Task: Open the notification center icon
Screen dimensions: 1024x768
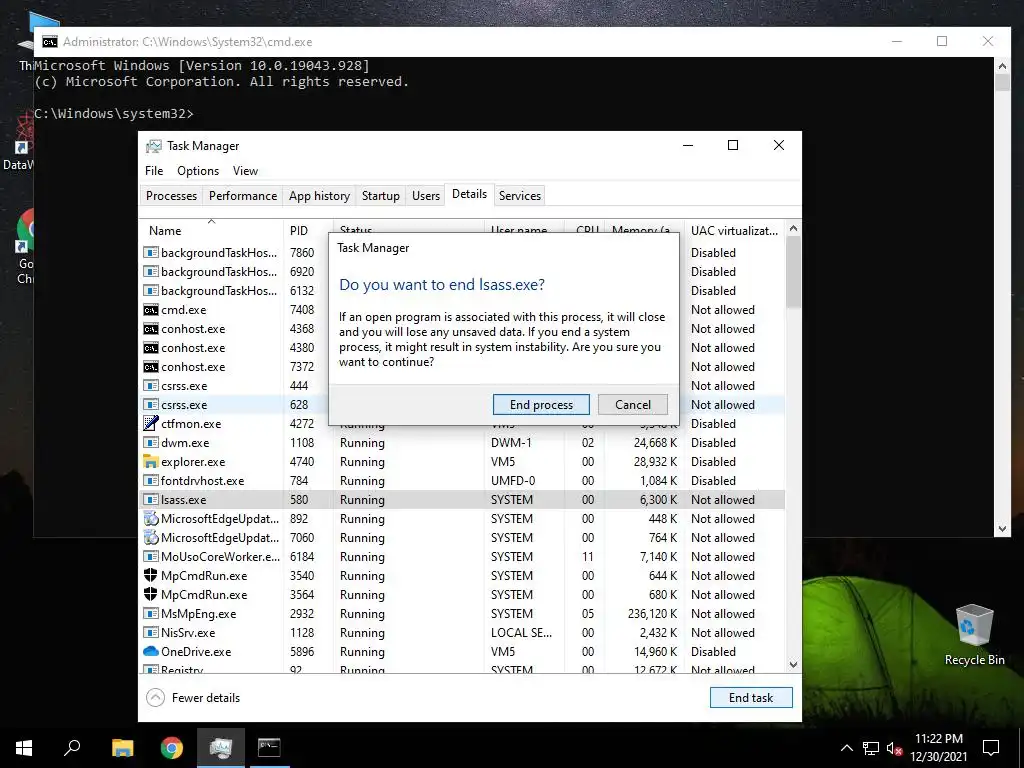Action: (x=991, y=748)
